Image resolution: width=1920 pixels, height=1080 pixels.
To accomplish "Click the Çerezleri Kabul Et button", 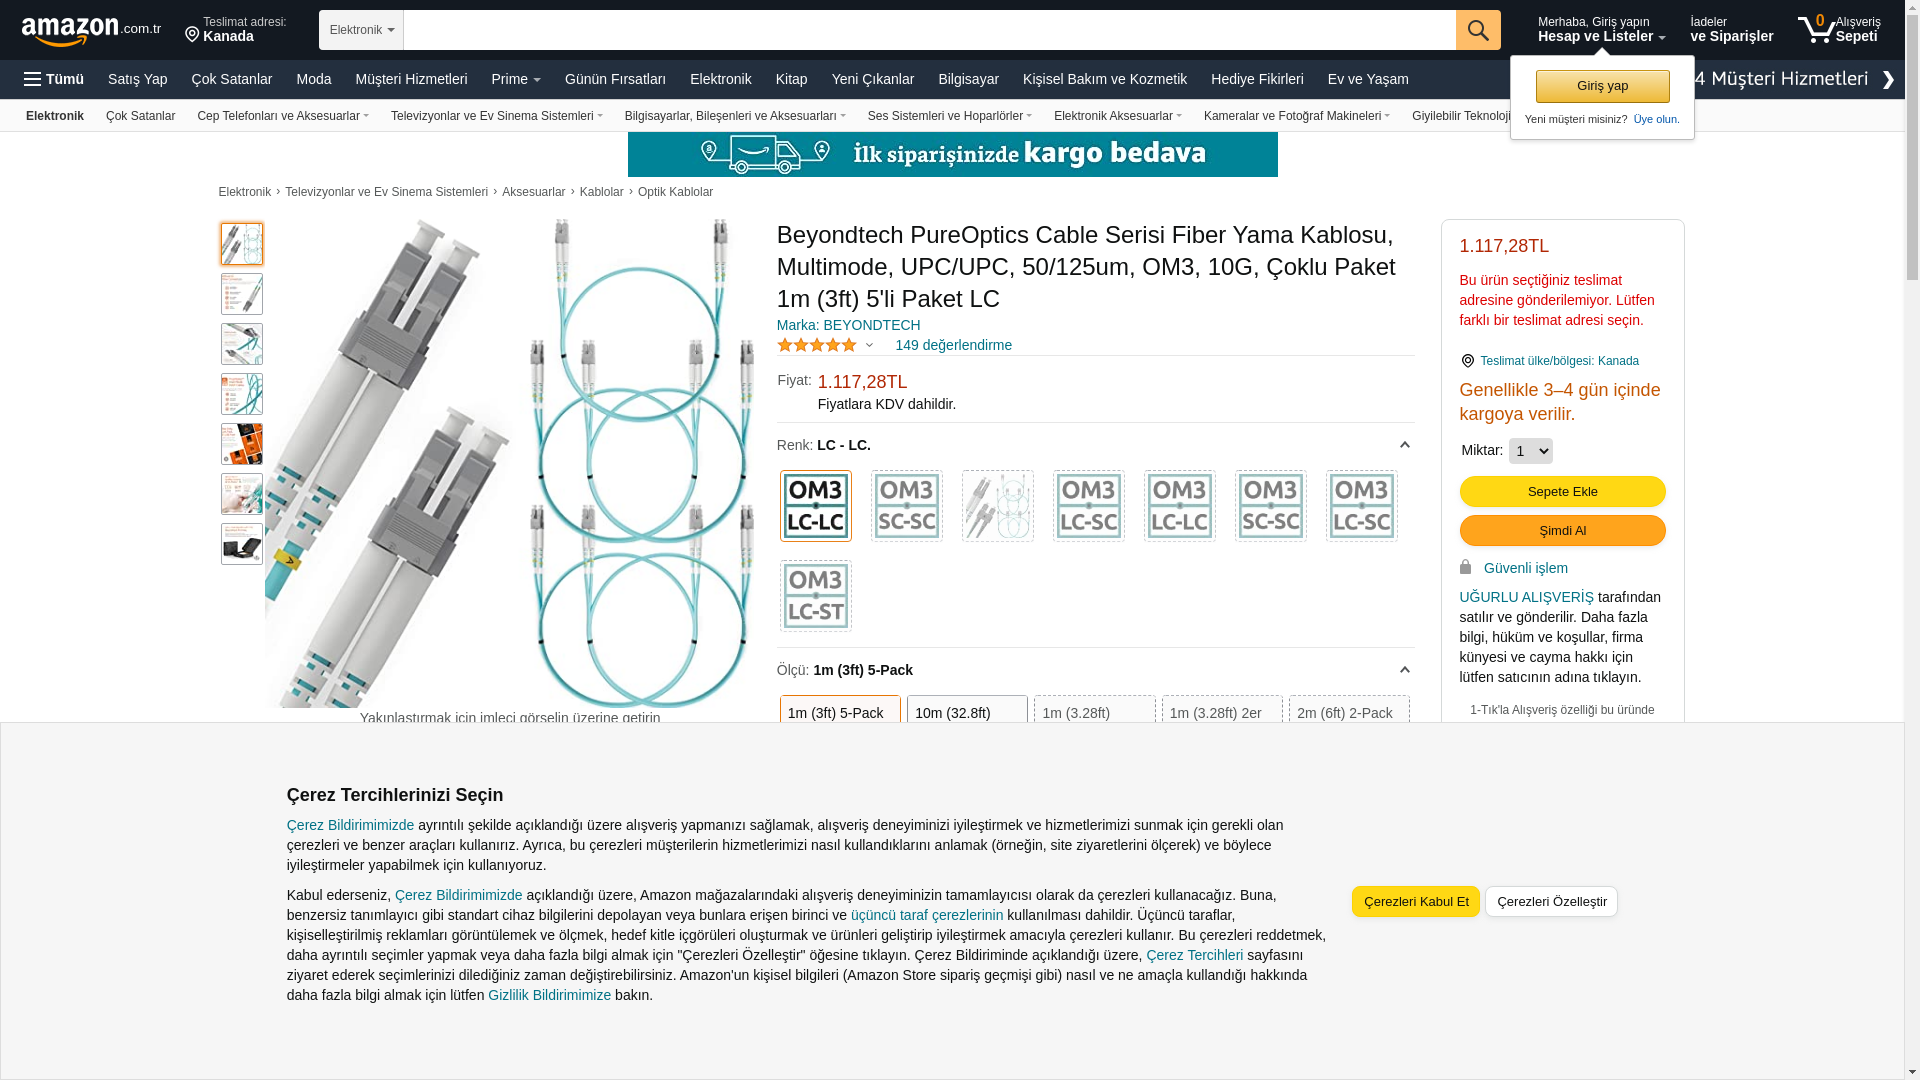I will point(1416,901).
